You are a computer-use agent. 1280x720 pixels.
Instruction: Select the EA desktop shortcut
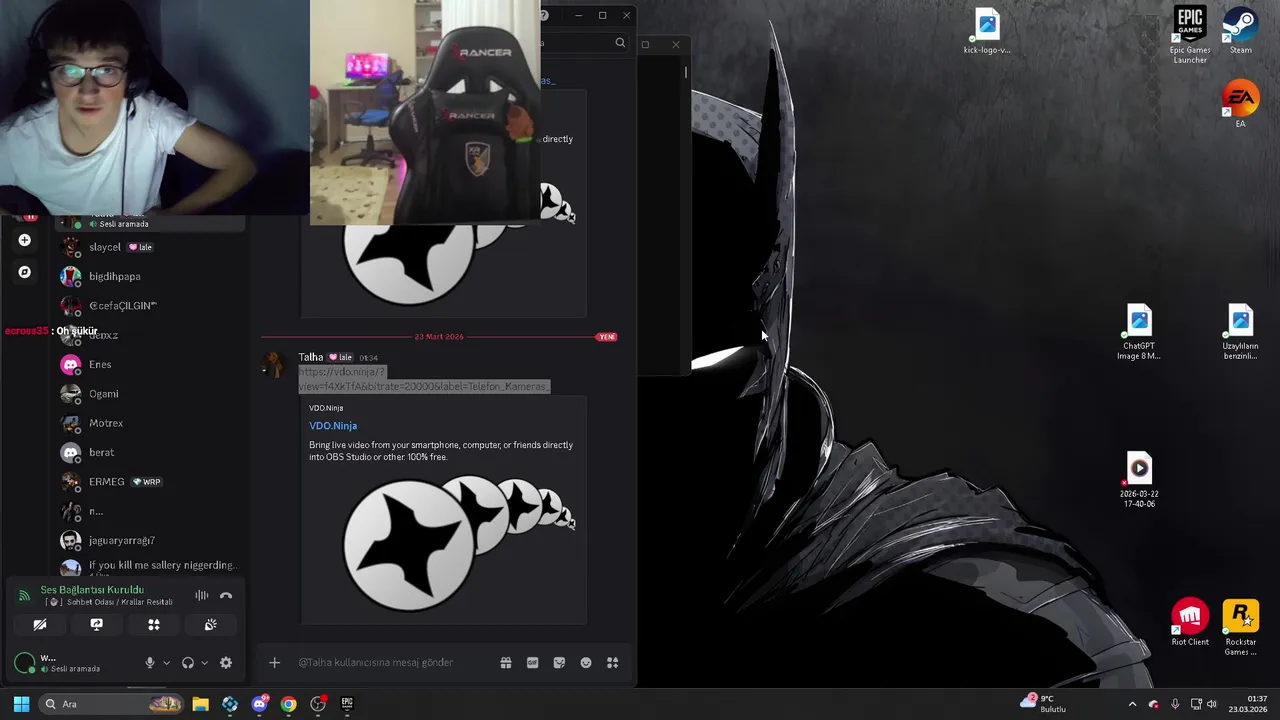pyautogui.click(x=1241, y=105)
